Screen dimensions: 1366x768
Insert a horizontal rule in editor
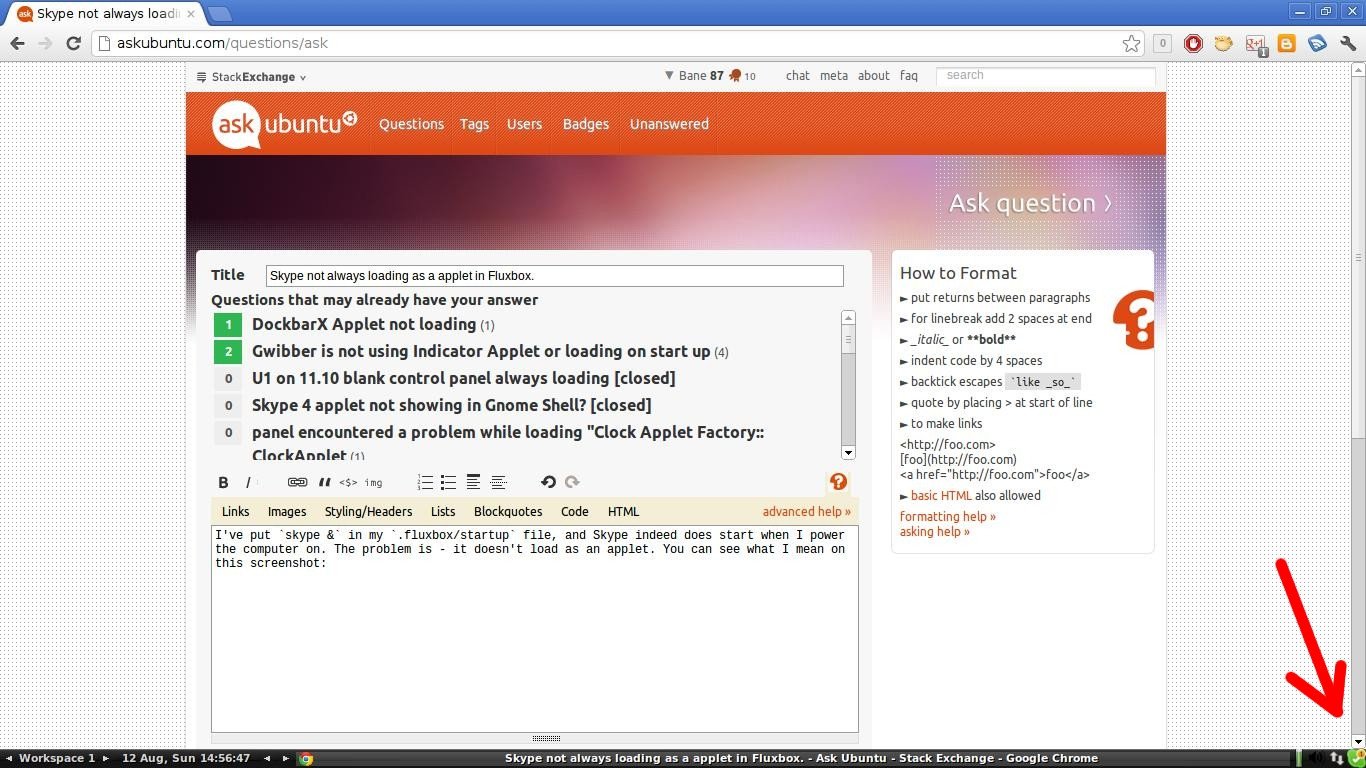pos(498,482)
